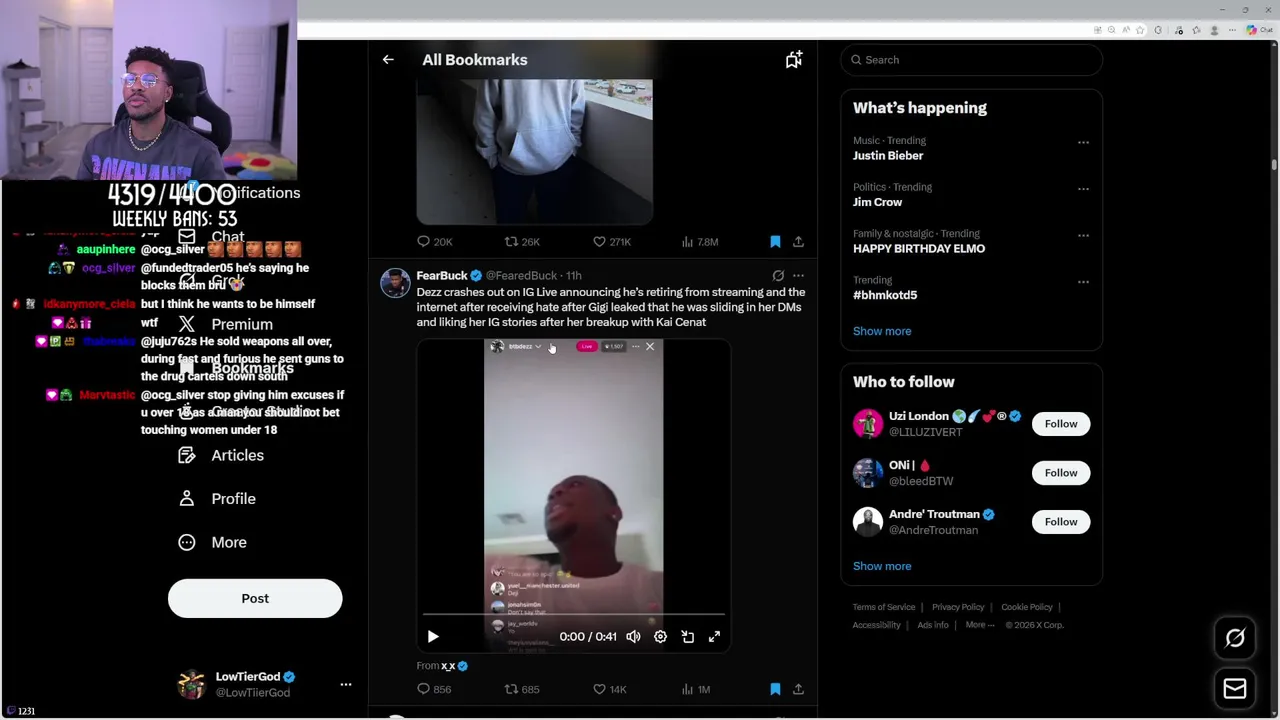Open Privacy Policy link
The width and height of the screenshot is (1280, 720).
(x=958, y=607)
